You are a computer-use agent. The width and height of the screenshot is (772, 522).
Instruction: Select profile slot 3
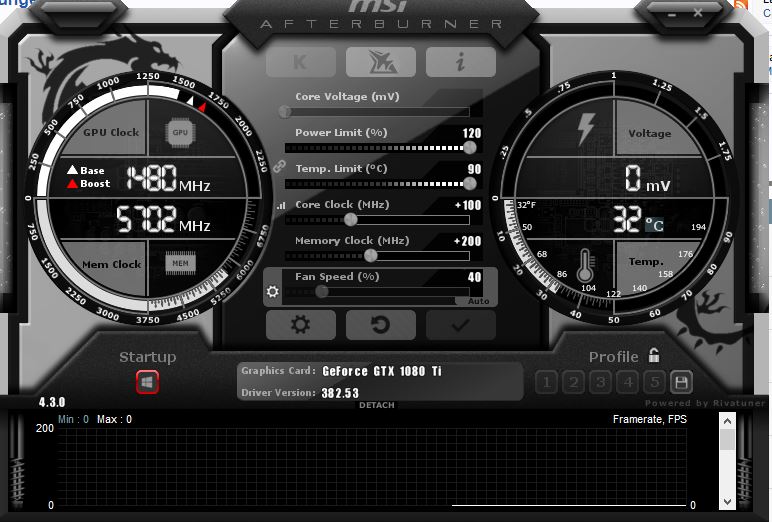pyautogui.click(x=601, y=382)
